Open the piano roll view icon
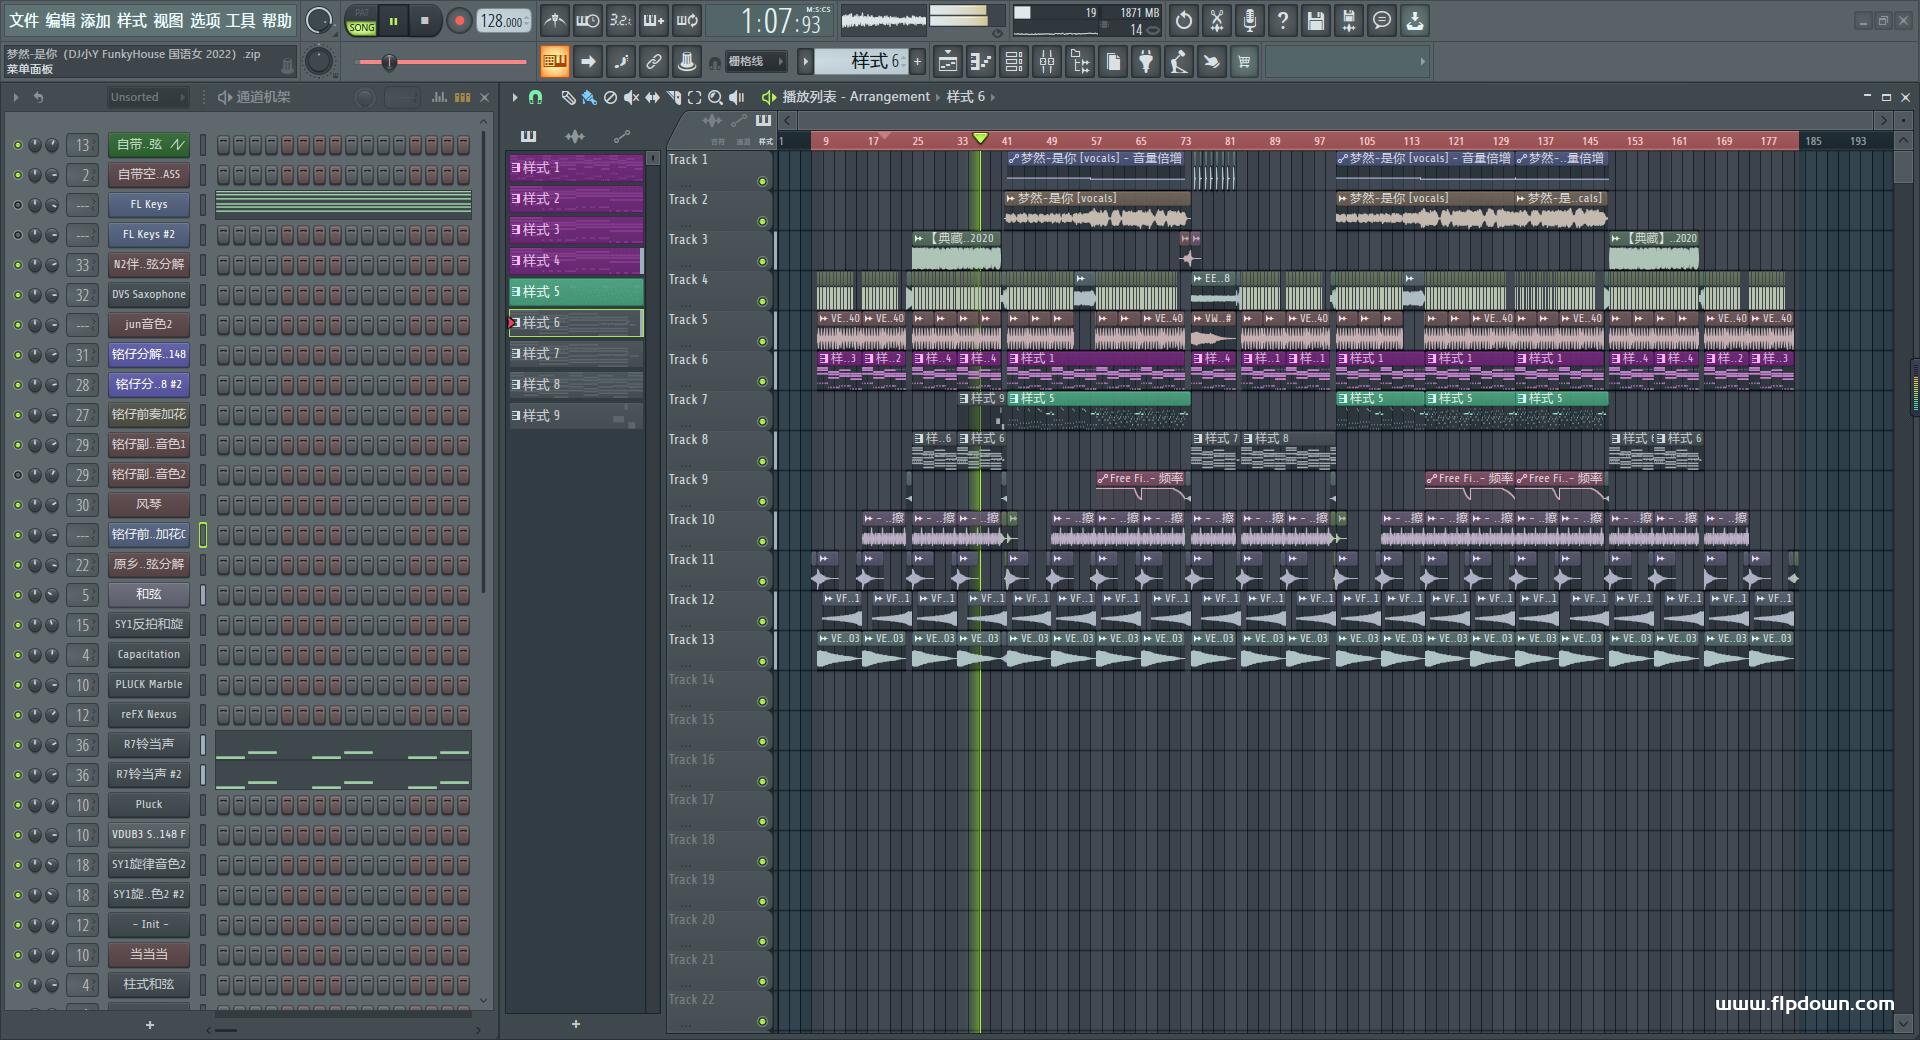The image size is (1920, 1040). click(x=981, y=62)
